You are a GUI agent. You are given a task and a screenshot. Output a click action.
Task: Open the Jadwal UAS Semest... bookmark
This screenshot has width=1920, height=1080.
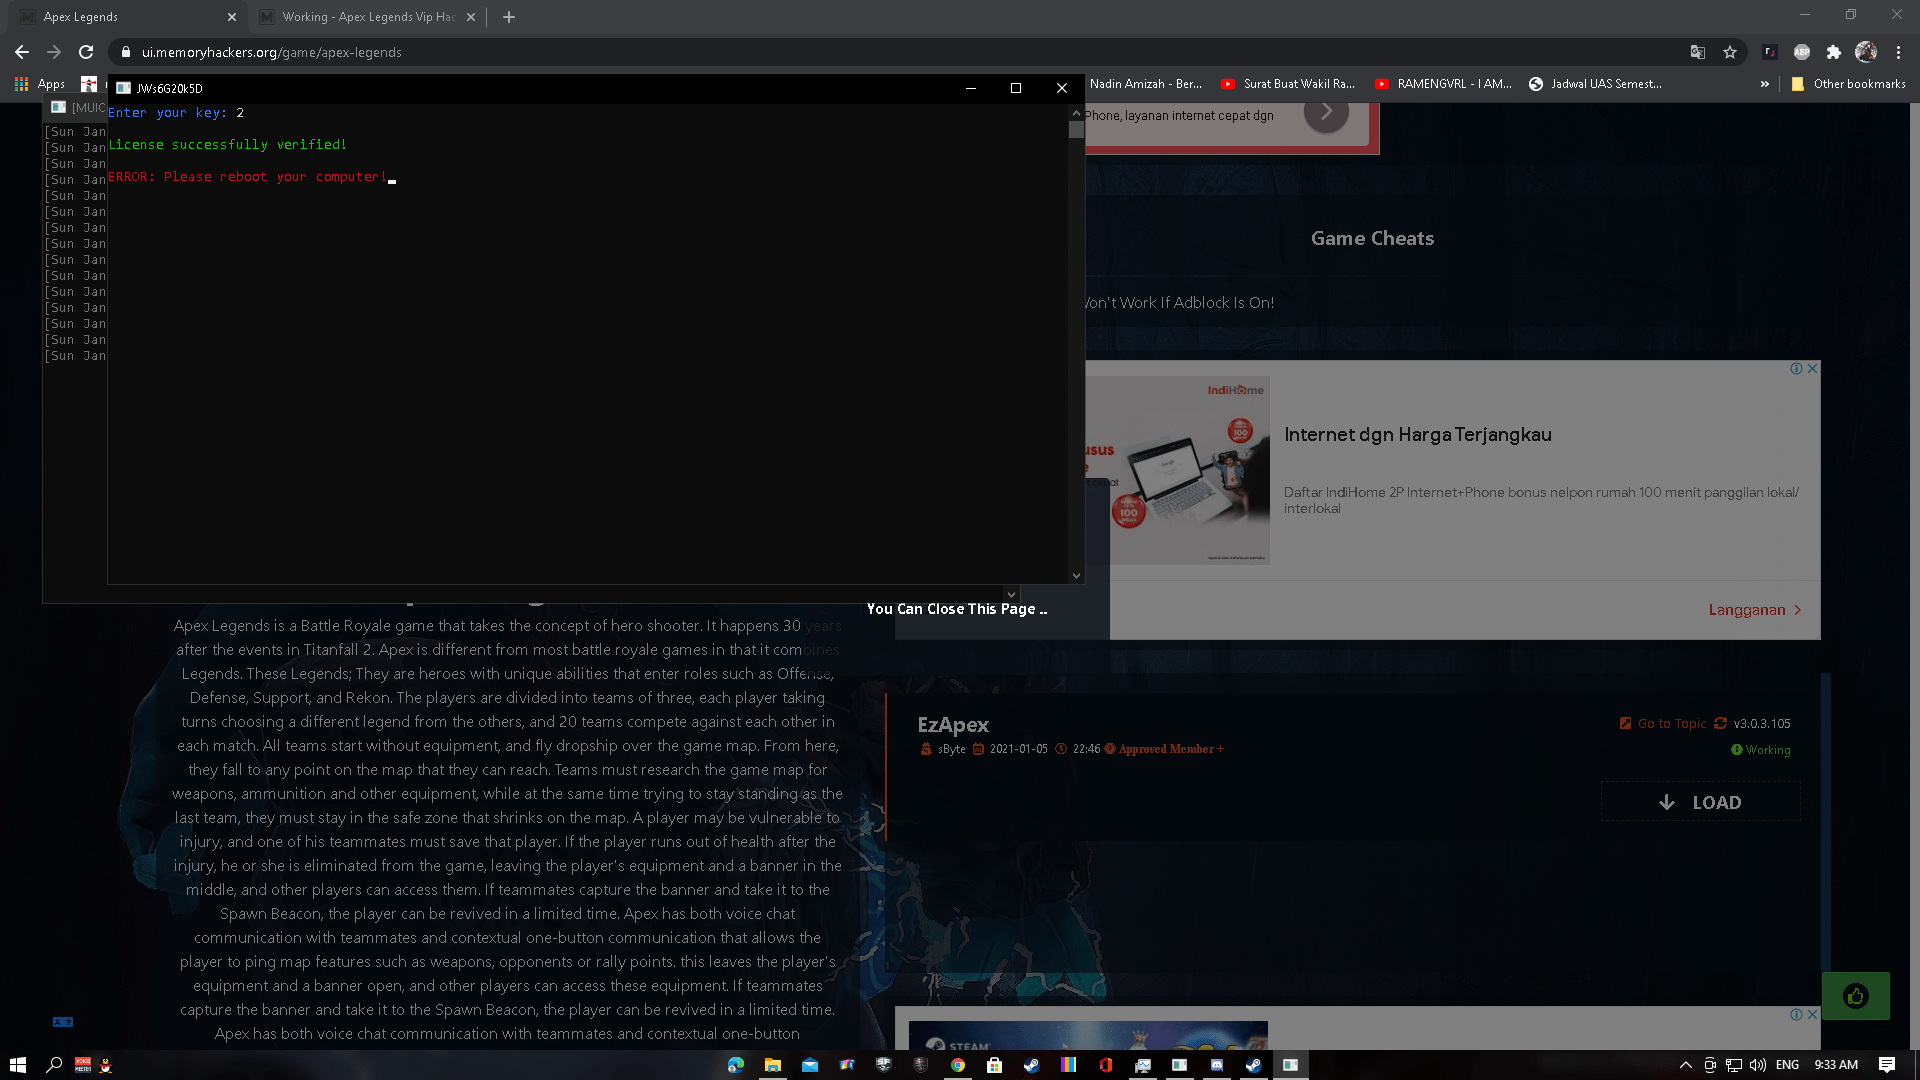pyautogui.click(x=1596, y=84)
